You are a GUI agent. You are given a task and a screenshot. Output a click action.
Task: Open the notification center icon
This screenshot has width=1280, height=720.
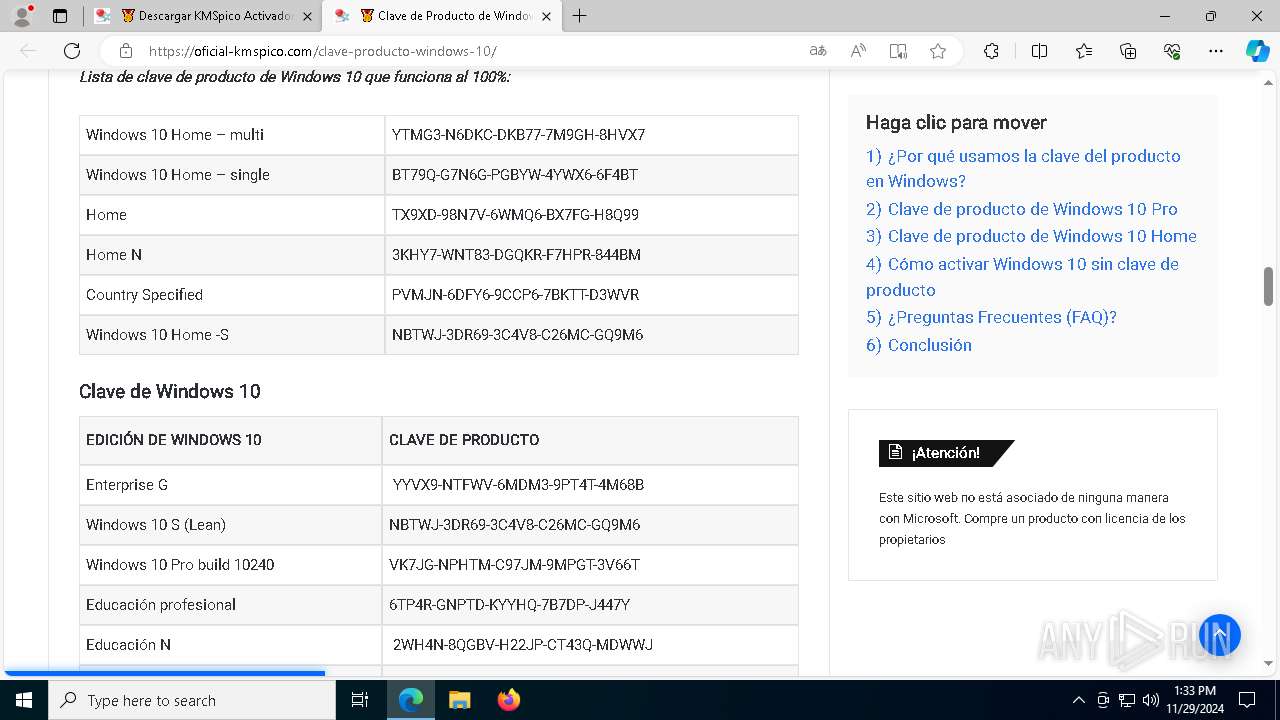pyautogui.click(x=1247, y=700)
